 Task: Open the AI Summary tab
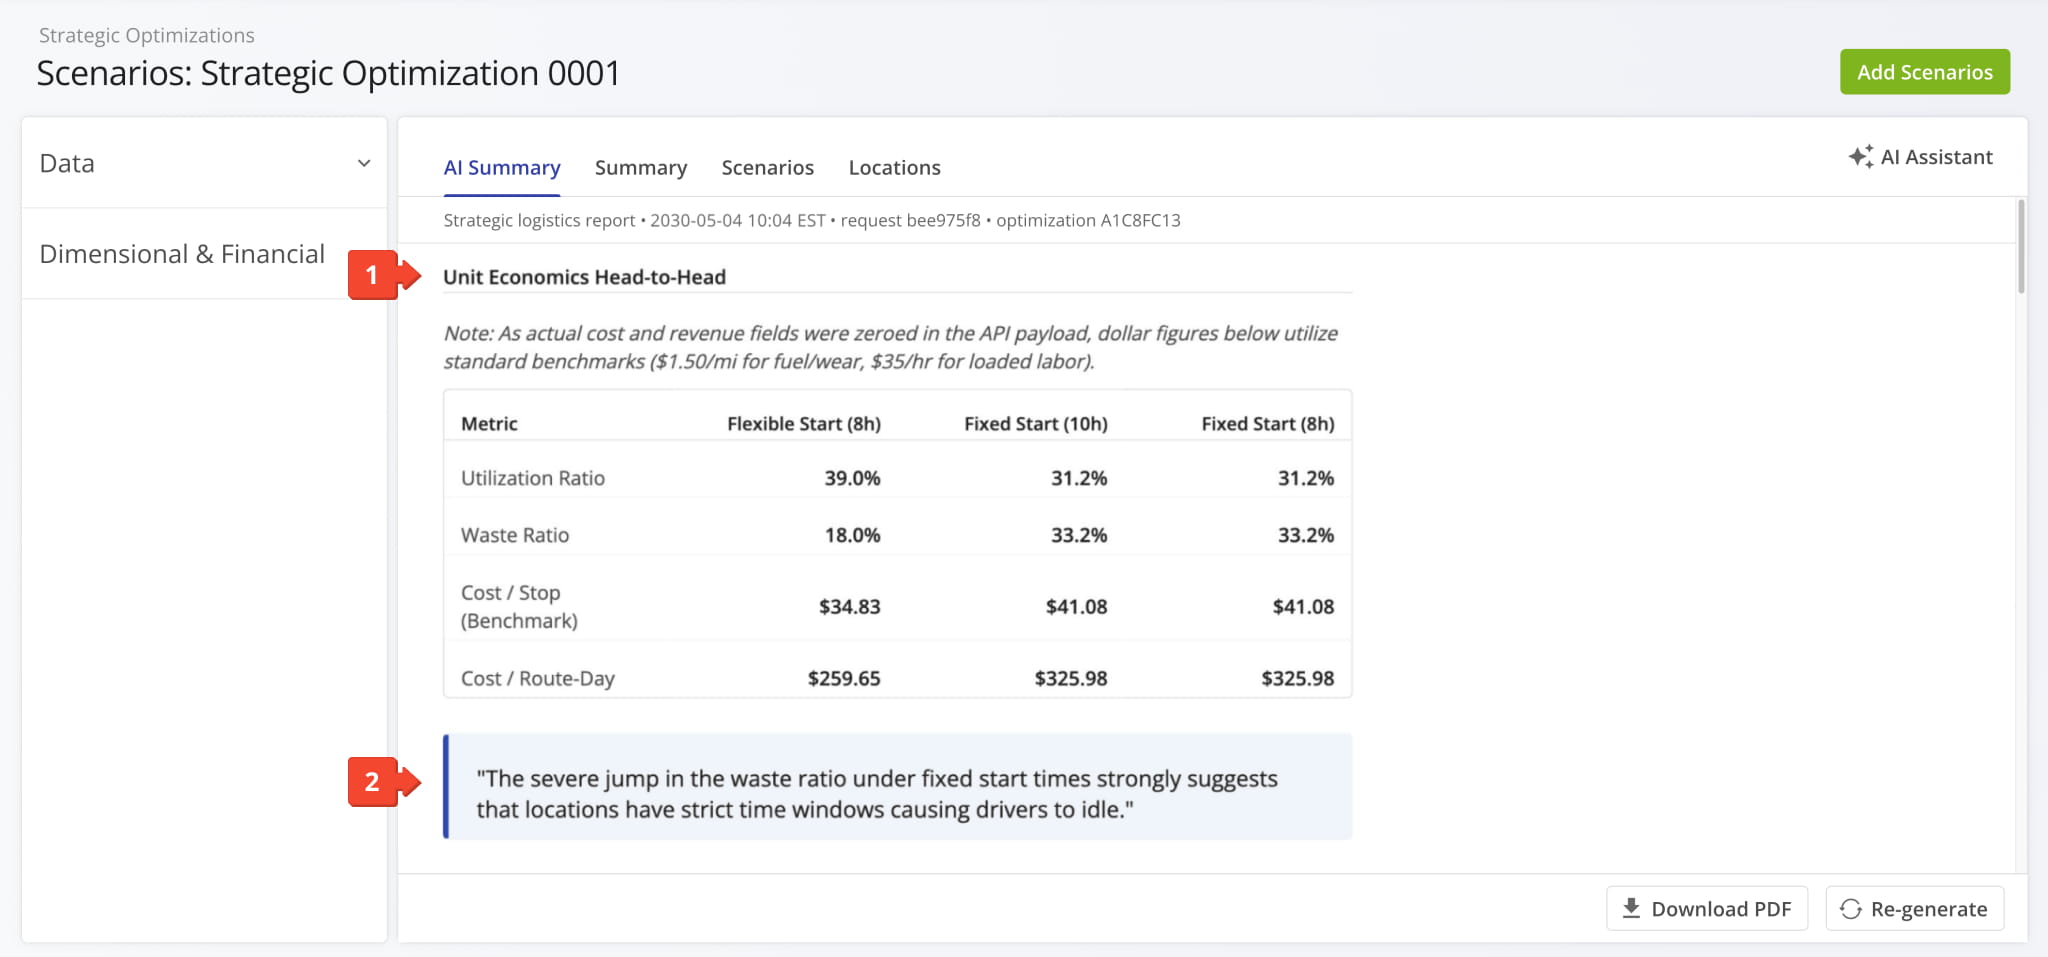pos(502,167)
